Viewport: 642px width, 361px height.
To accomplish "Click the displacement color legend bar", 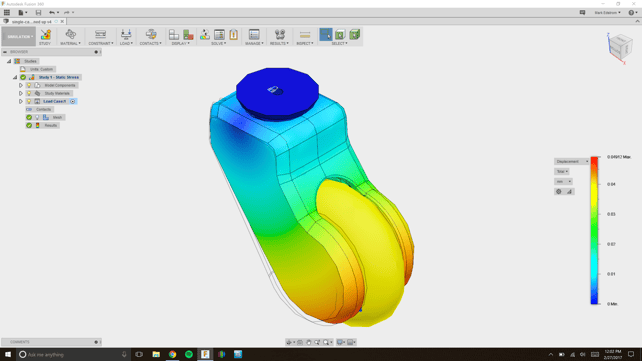I will point(594,230).
